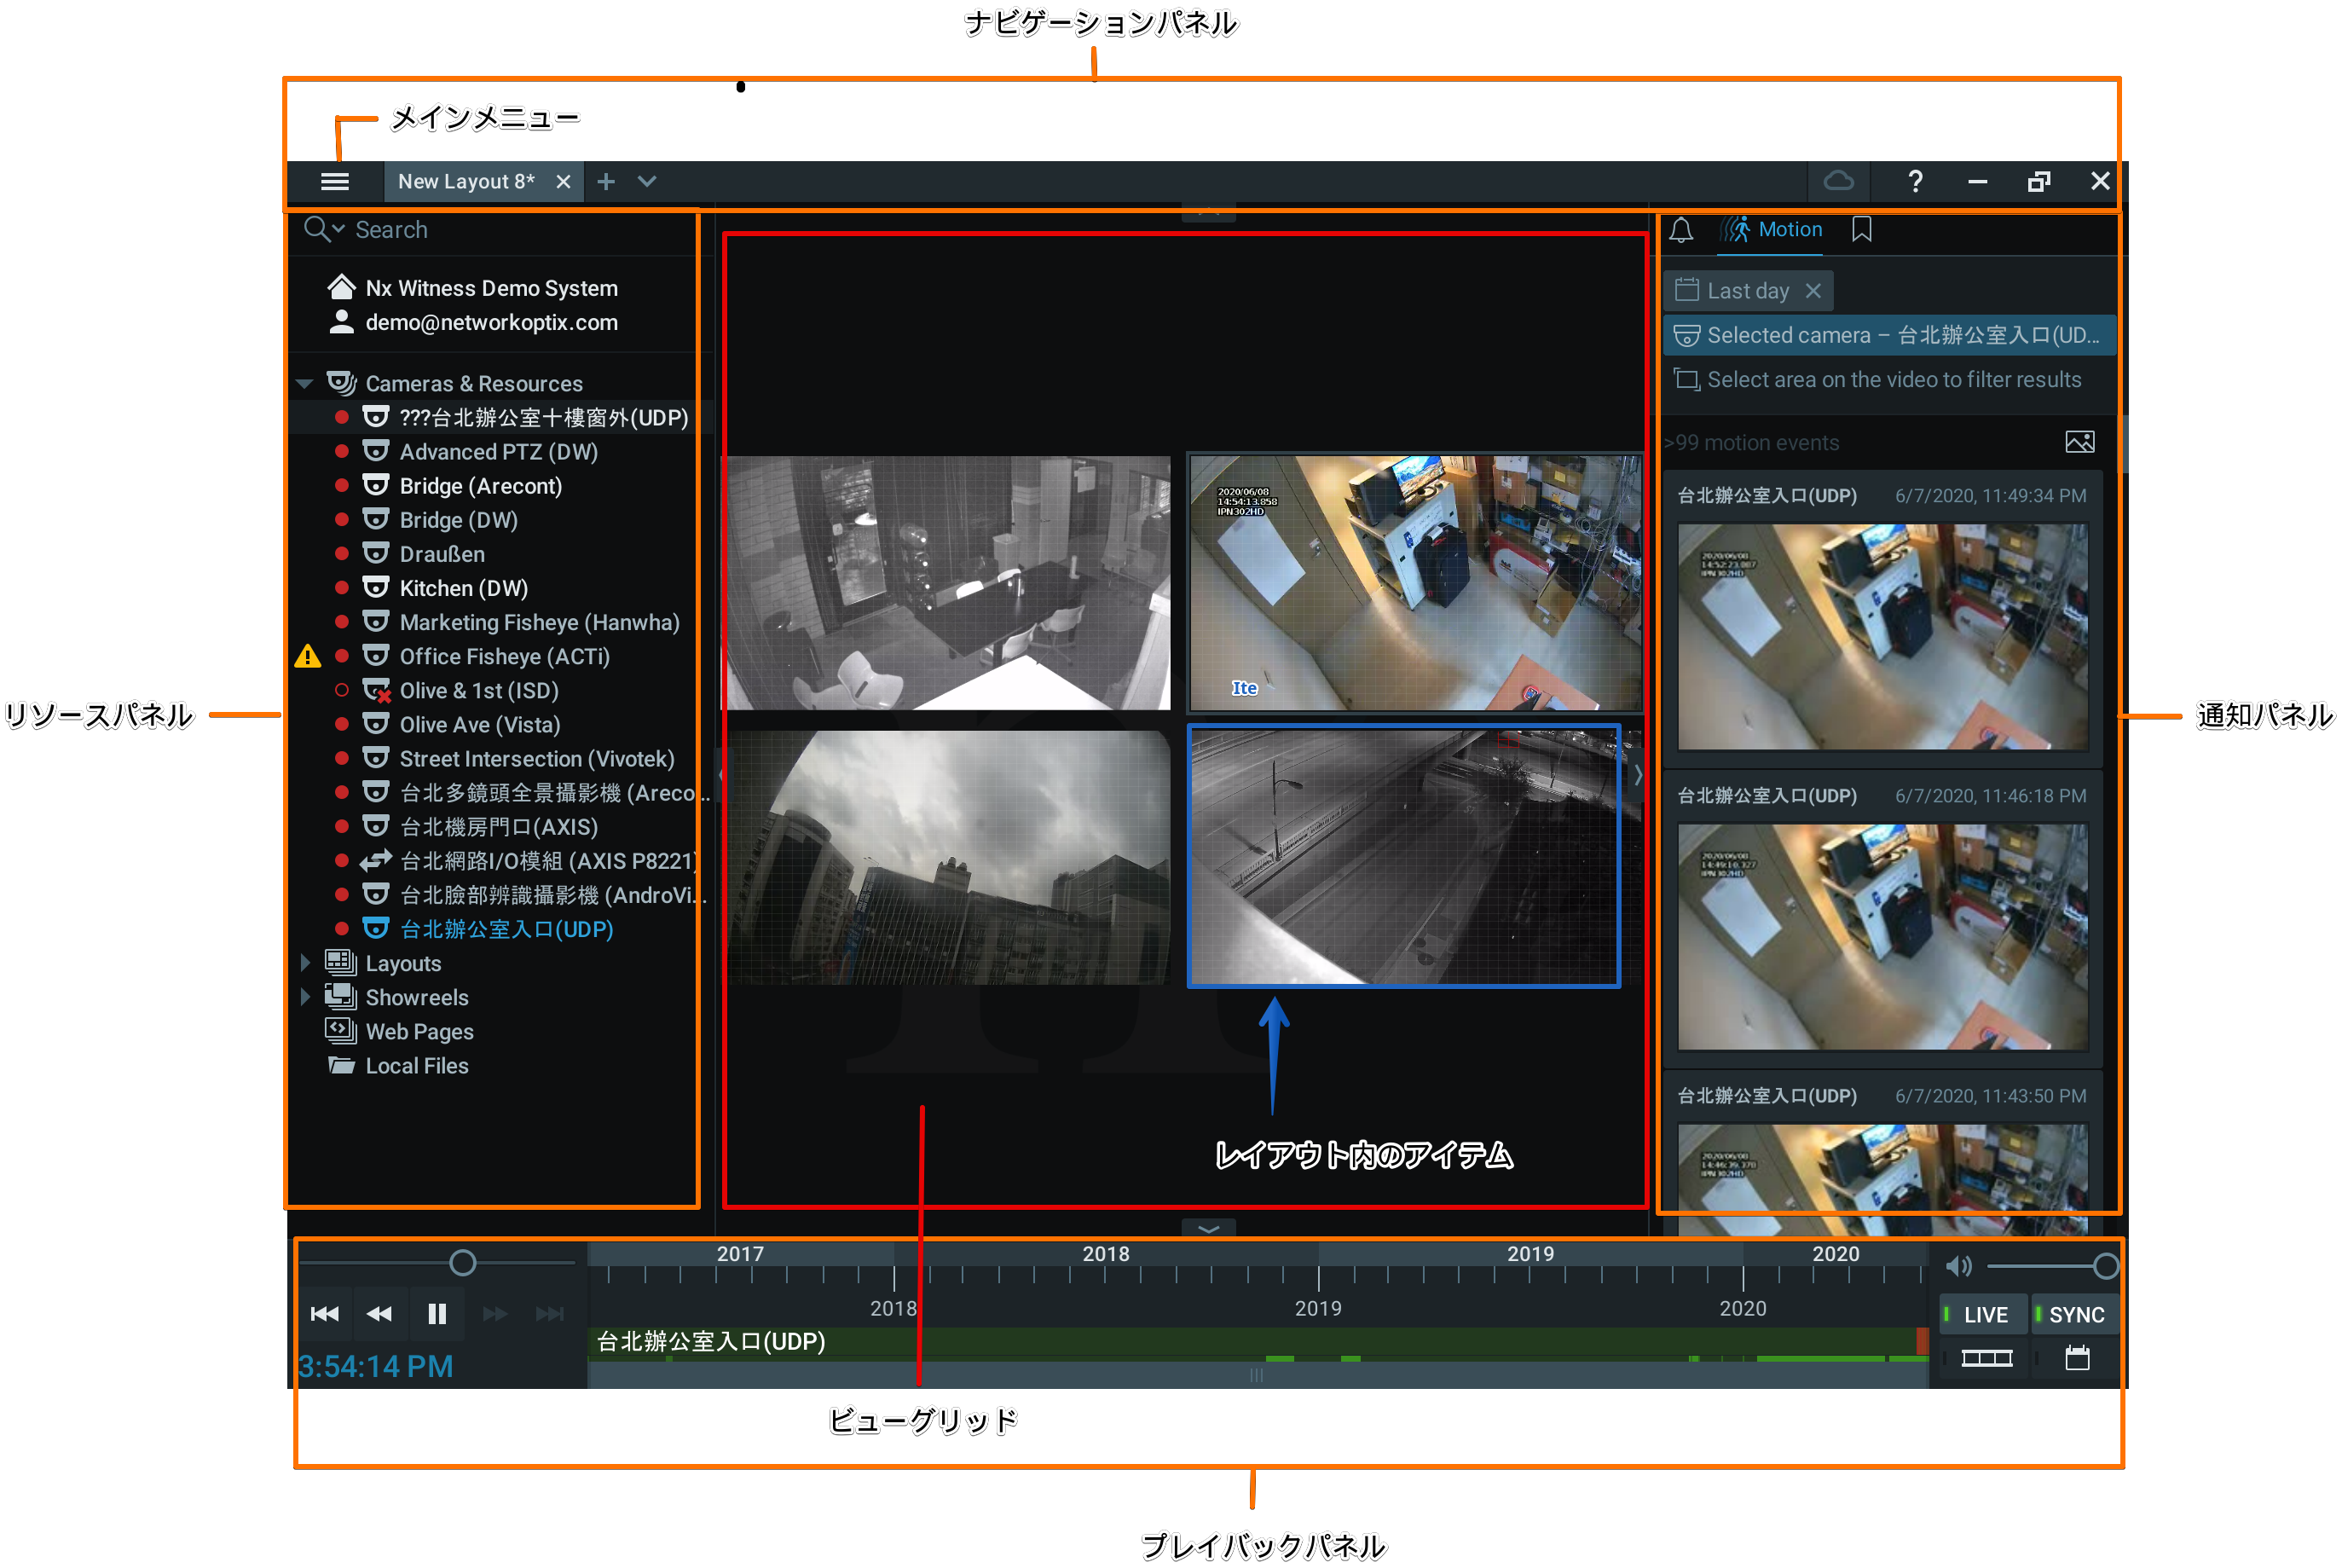This screenshot has width=2342, height=1568.
Task: Mute audio with the speaker icon
Action: tap(1958, 1267)
